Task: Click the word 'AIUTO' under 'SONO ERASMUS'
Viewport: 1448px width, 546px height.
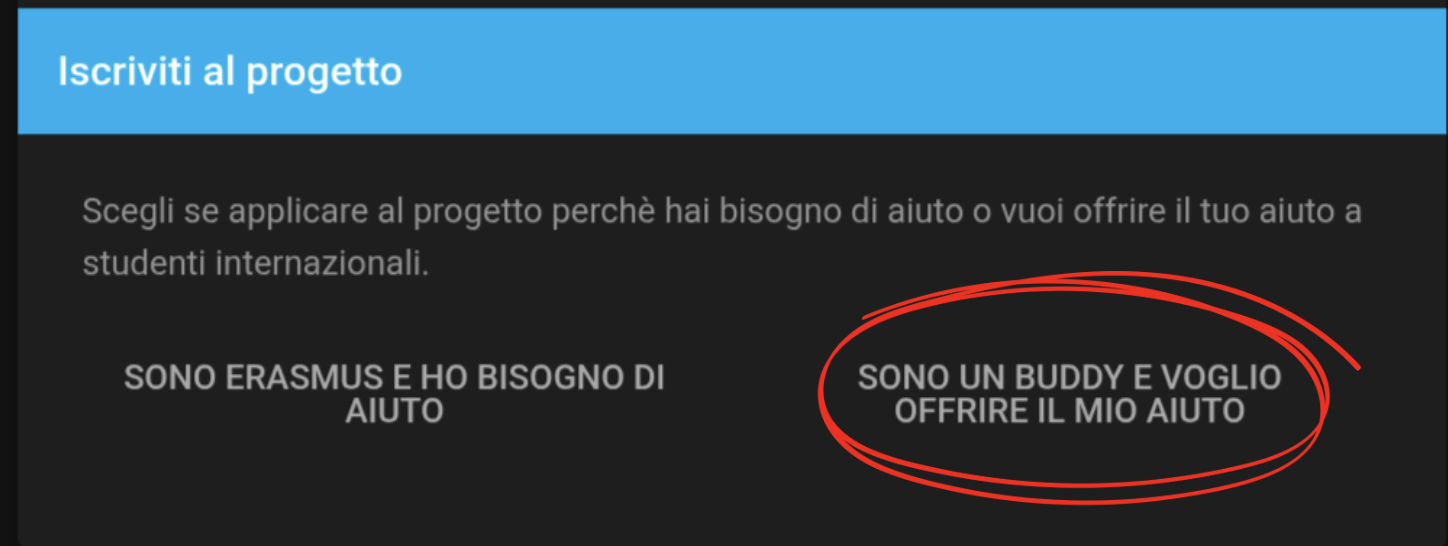Action: coord(394,411)
